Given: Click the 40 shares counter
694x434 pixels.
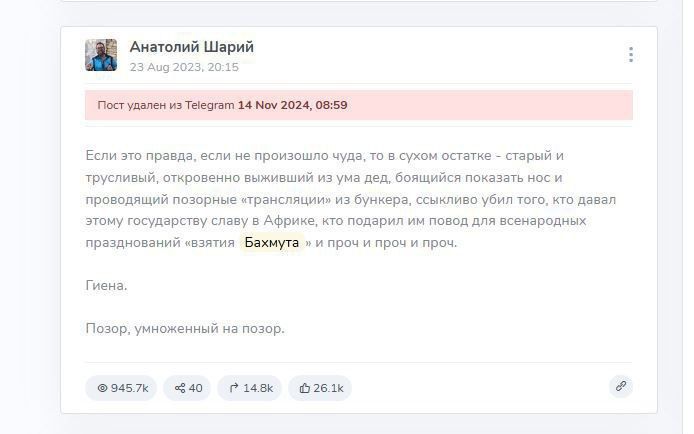Looking at the screenshot, I should (x=187, y=388).
